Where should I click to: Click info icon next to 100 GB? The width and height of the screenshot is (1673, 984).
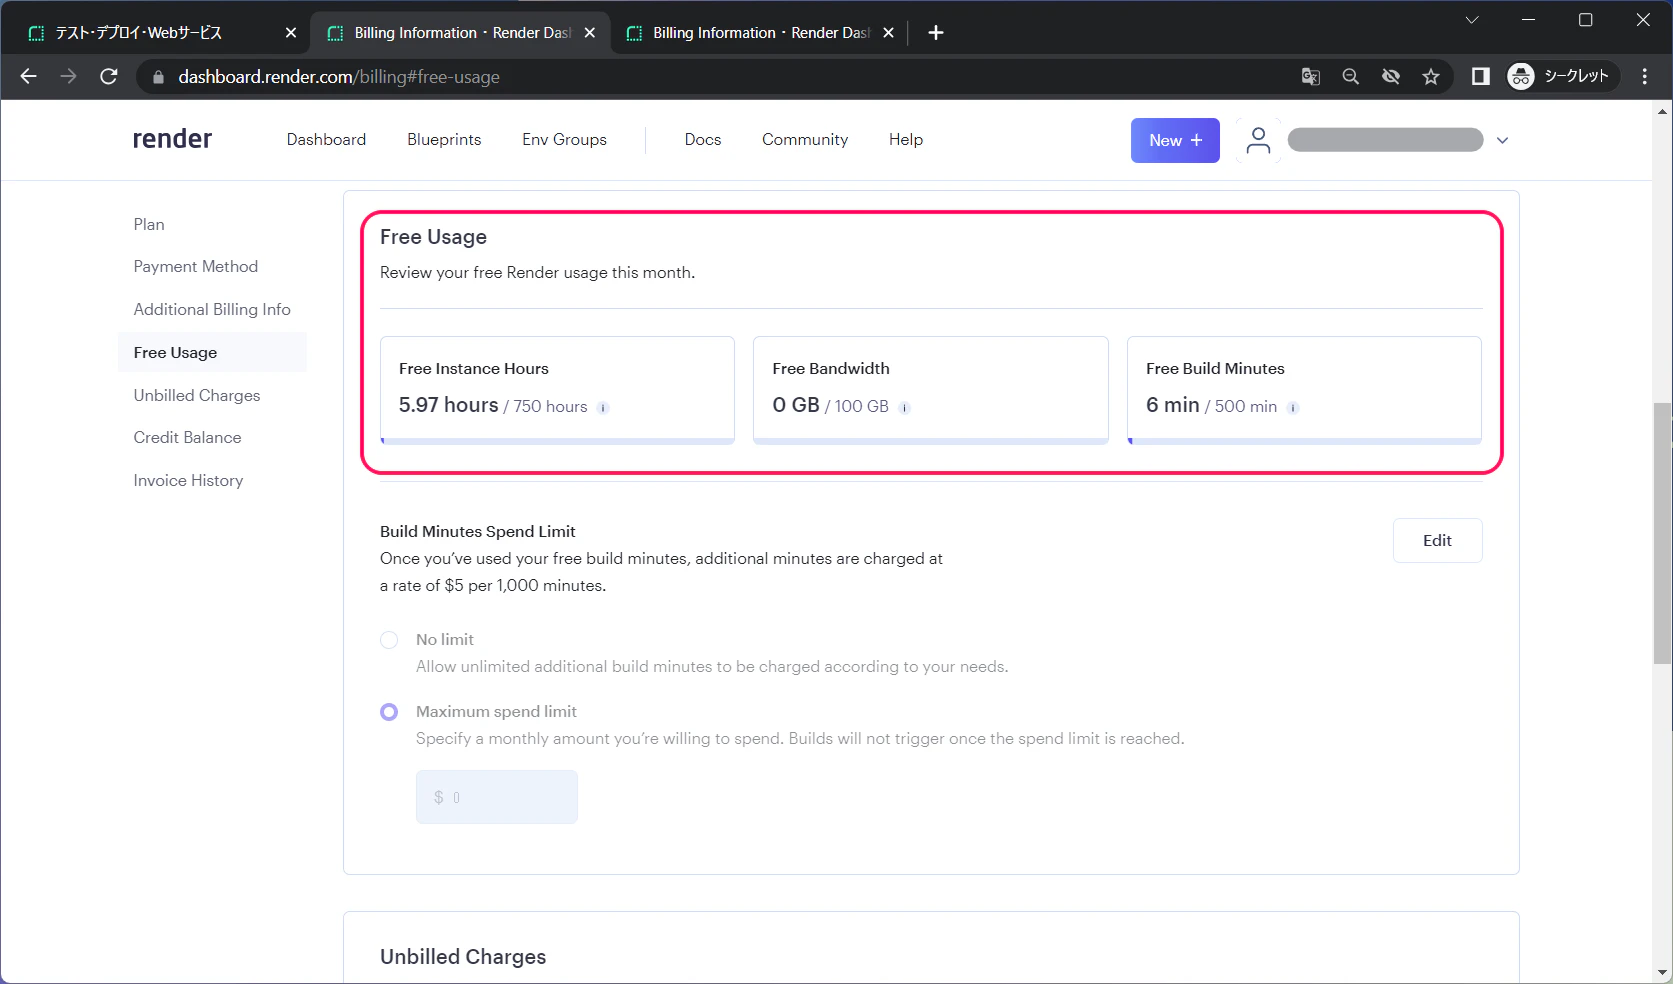pyautogui.click(x=904, y=407)
